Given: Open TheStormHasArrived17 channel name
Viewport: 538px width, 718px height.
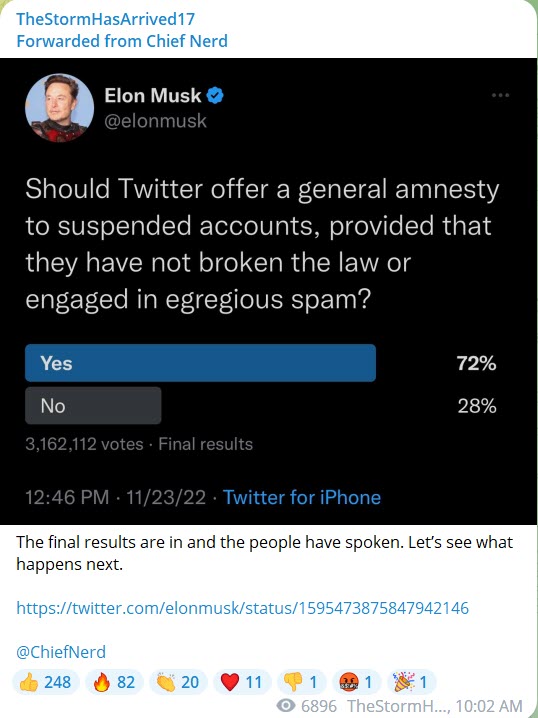Looking at the screenshot, I should [106, 19].
